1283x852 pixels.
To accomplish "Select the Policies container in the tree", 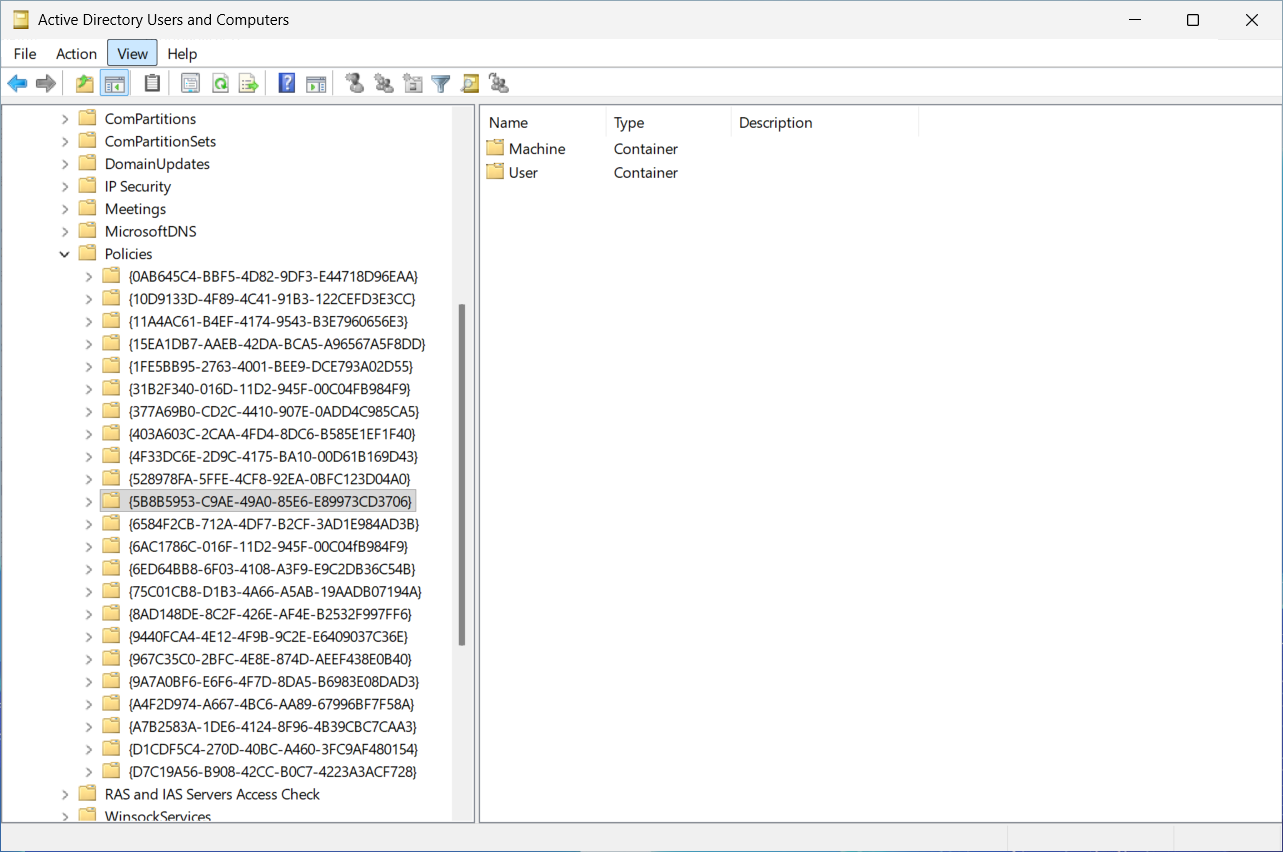I will pyautogui.click(x=129, y=254).
